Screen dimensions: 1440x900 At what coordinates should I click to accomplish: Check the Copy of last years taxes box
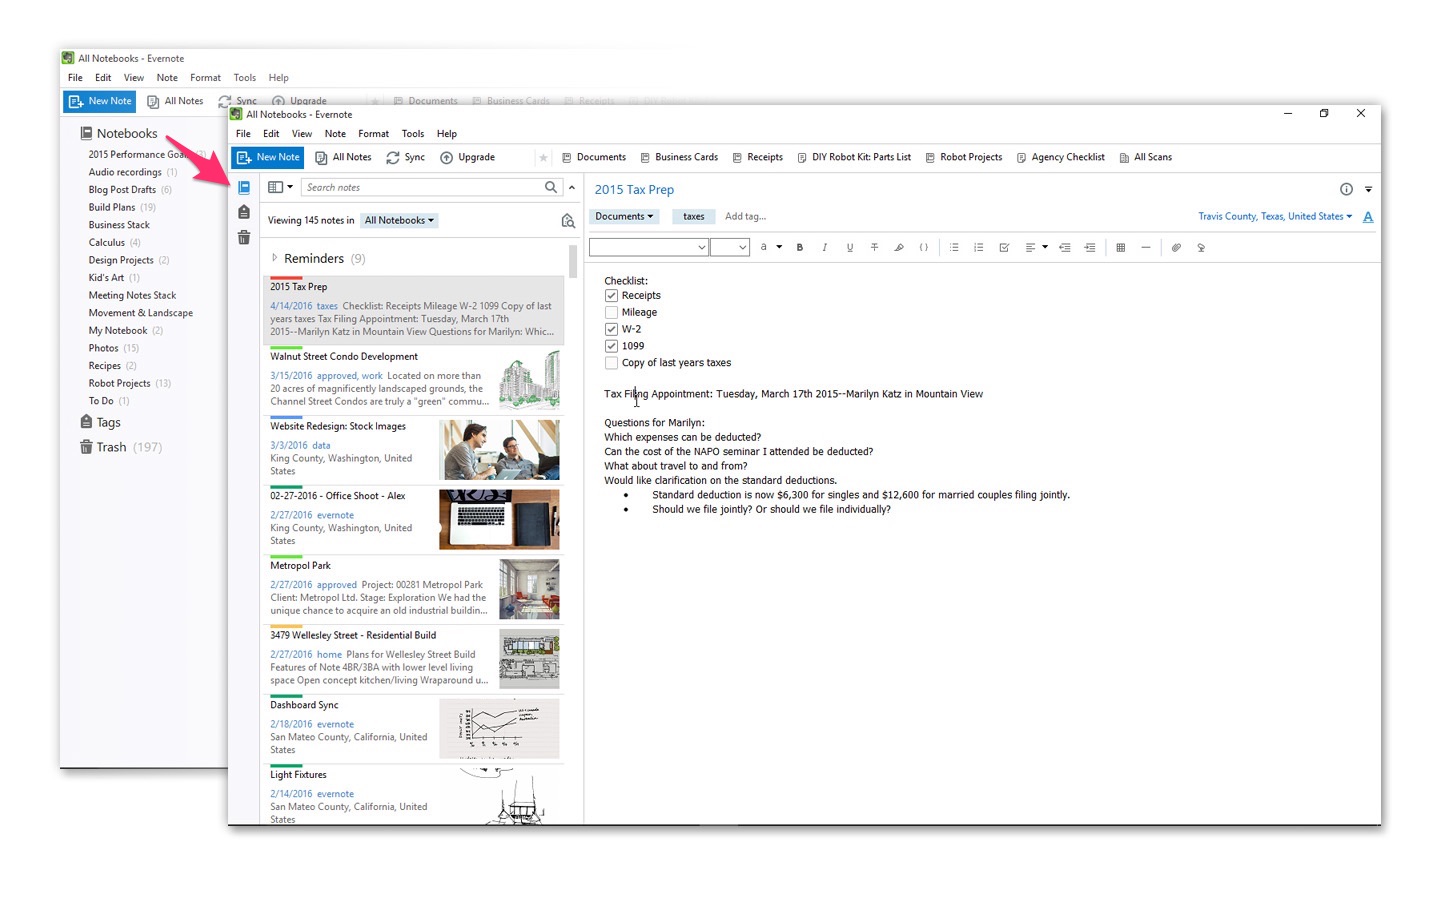(611, 363)
